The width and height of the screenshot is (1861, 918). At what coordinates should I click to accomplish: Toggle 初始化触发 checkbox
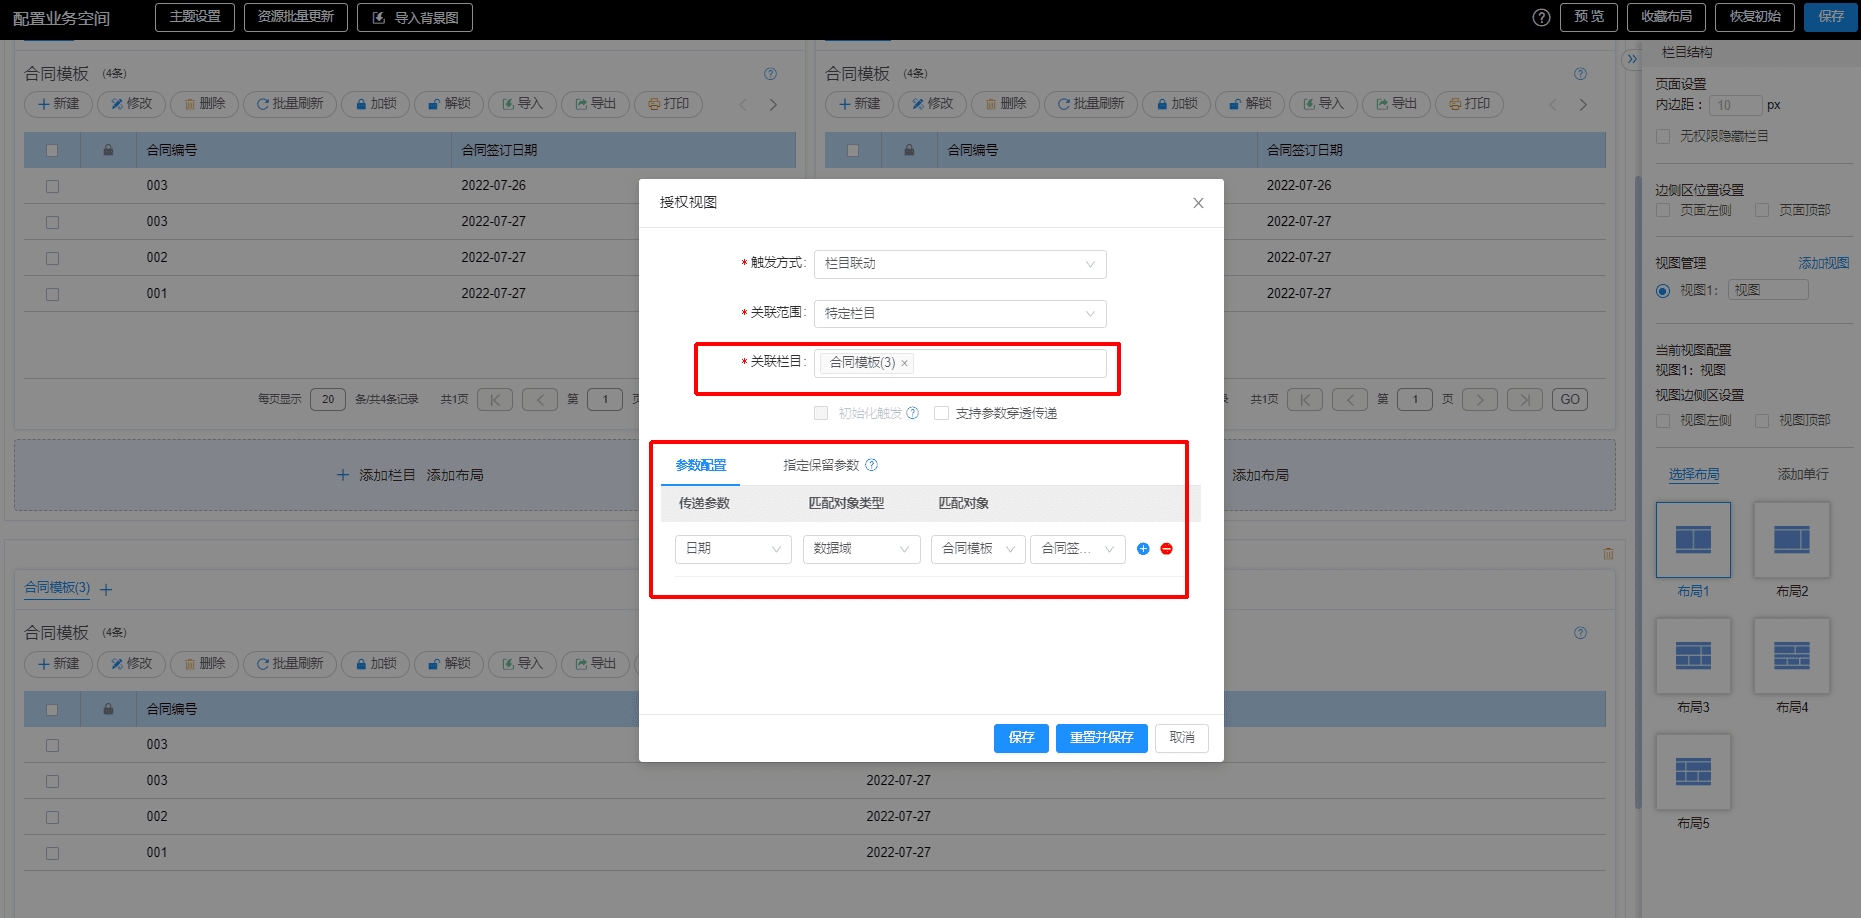point(821,413)
